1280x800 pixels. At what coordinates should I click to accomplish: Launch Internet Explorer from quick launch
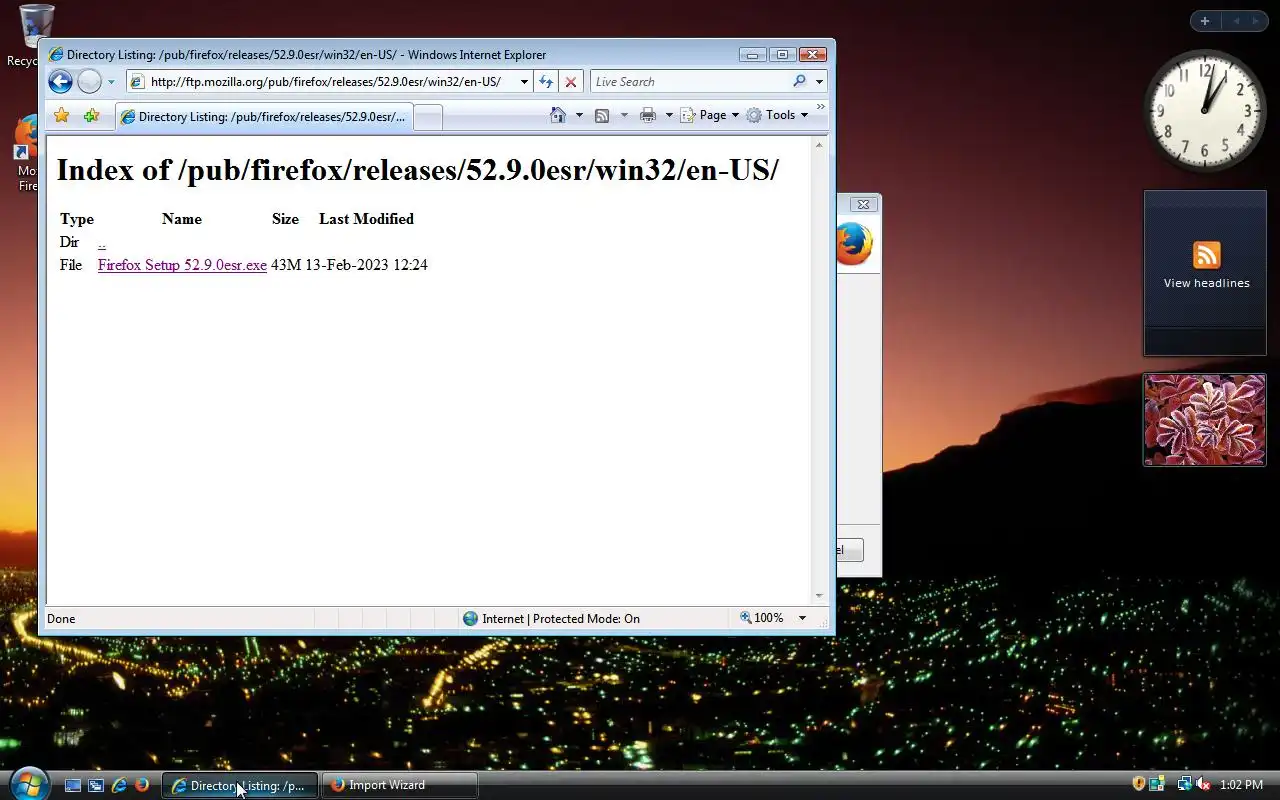click(x=119, y=786)
